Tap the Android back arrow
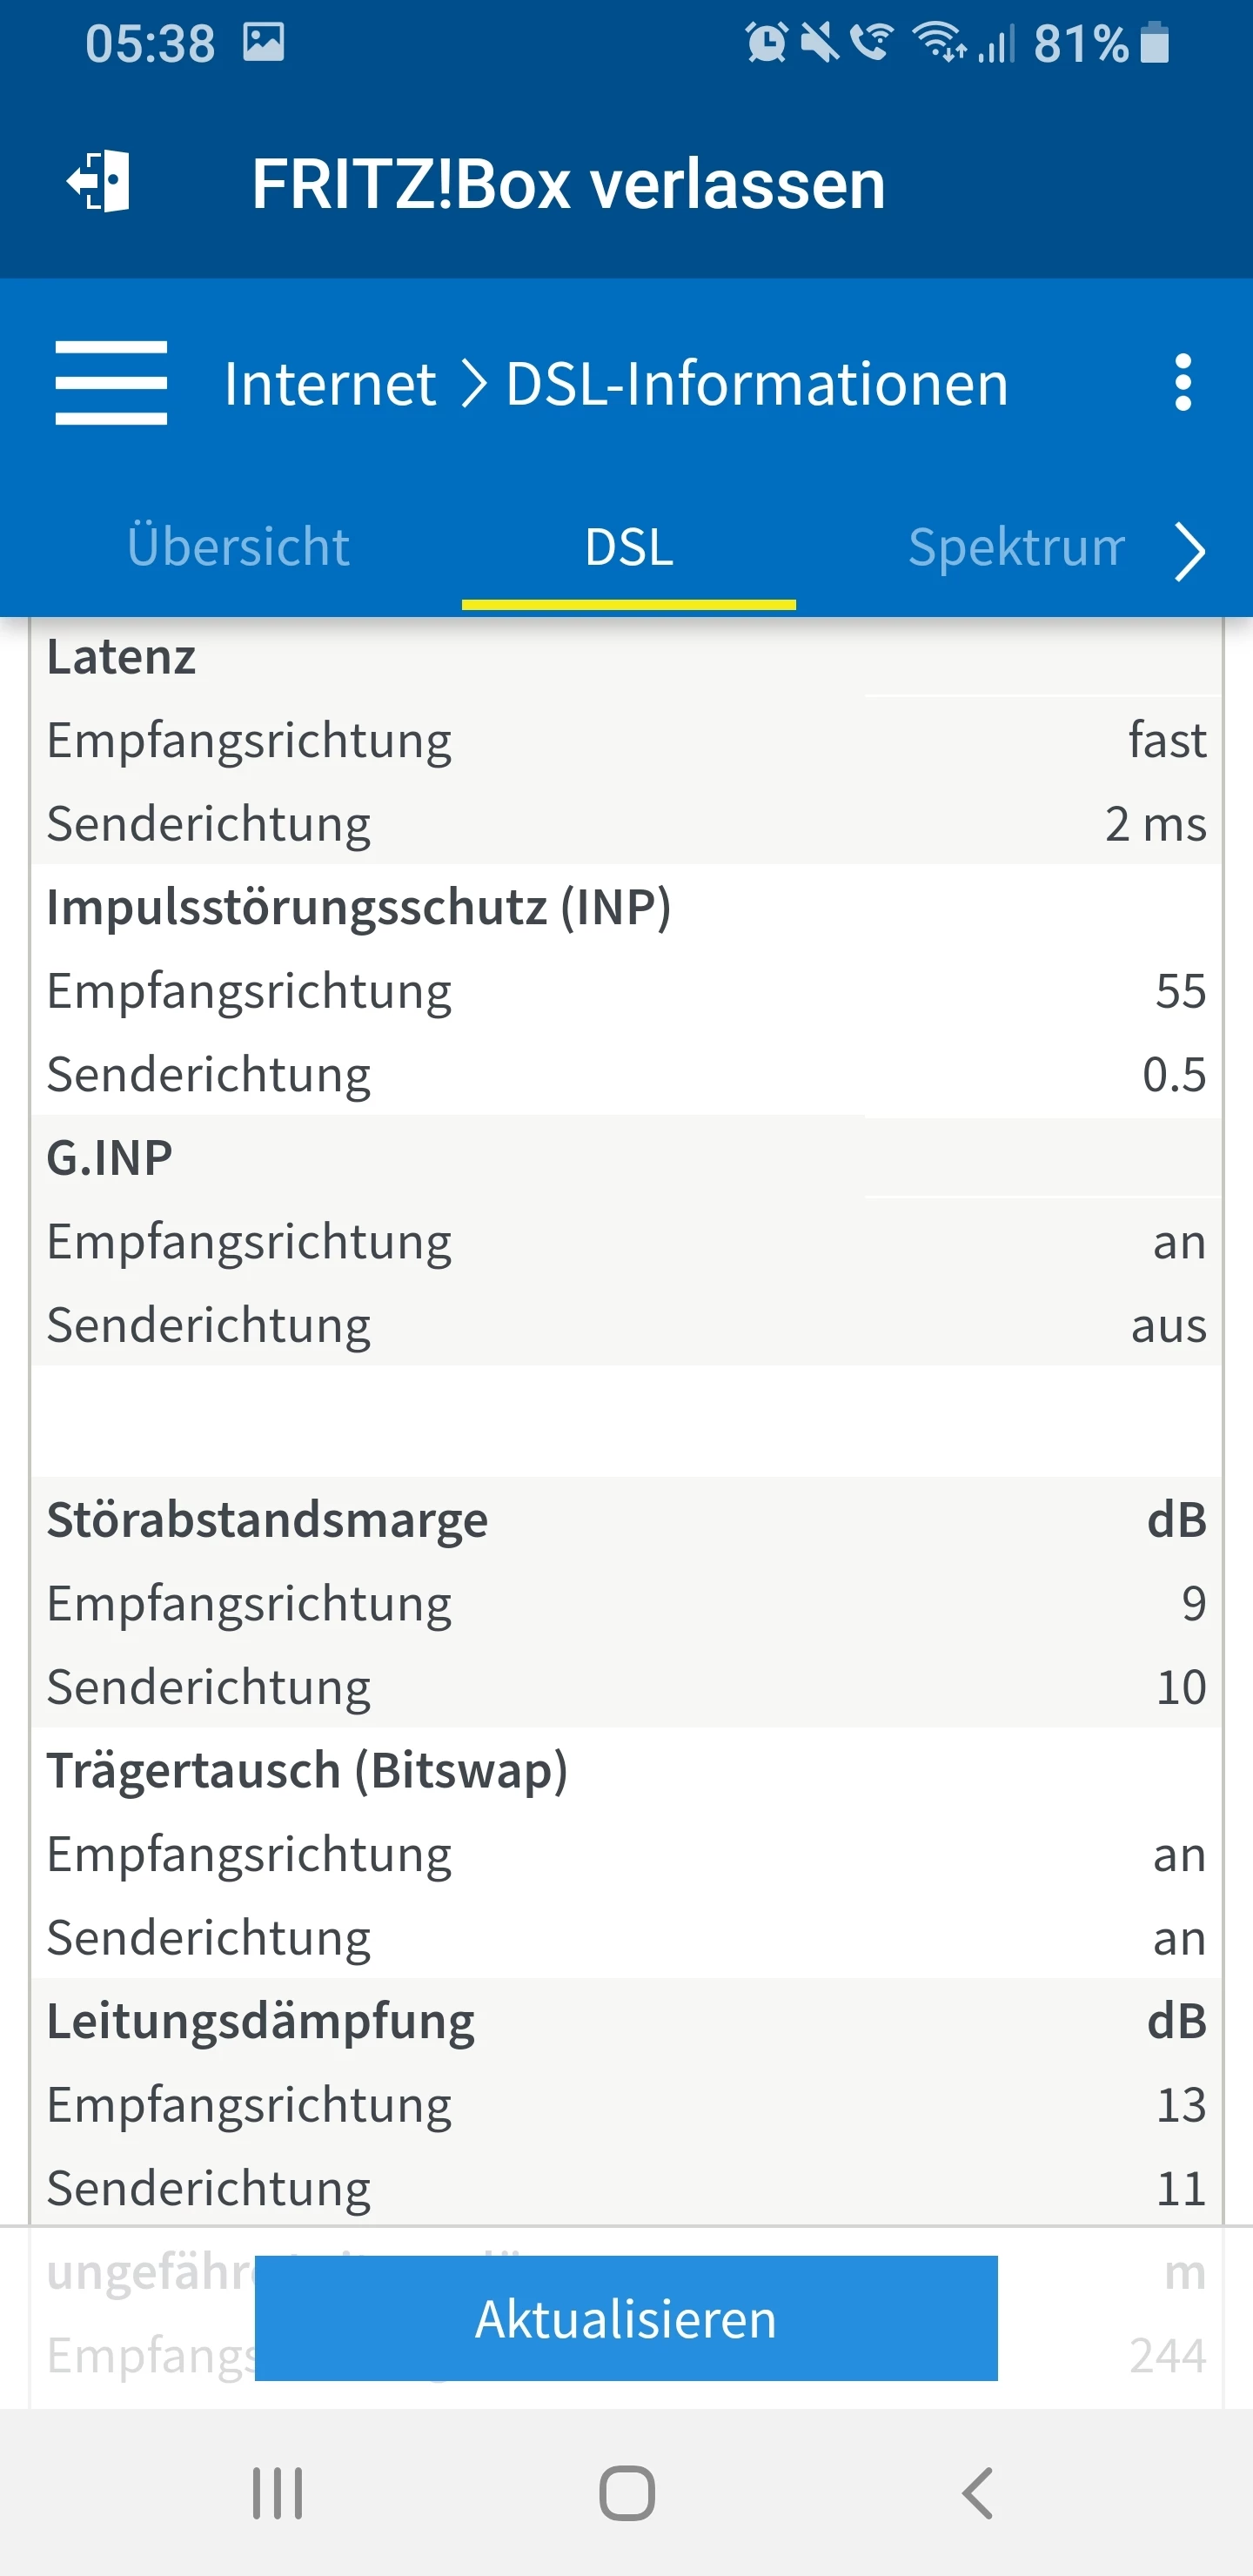Image resolution: width=1253 pixels, height=2576 pixels. click(978, 2492)
